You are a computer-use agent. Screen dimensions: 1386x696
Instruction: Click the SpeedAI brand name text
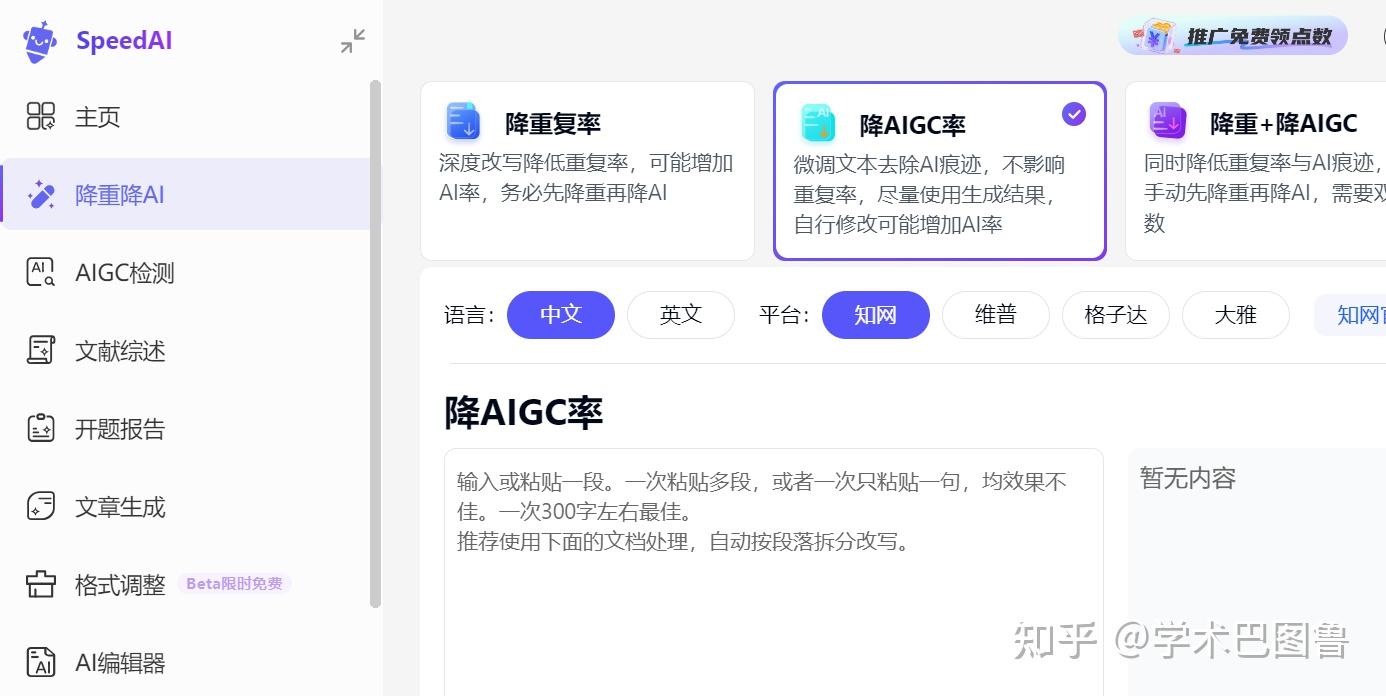(124, 41)
